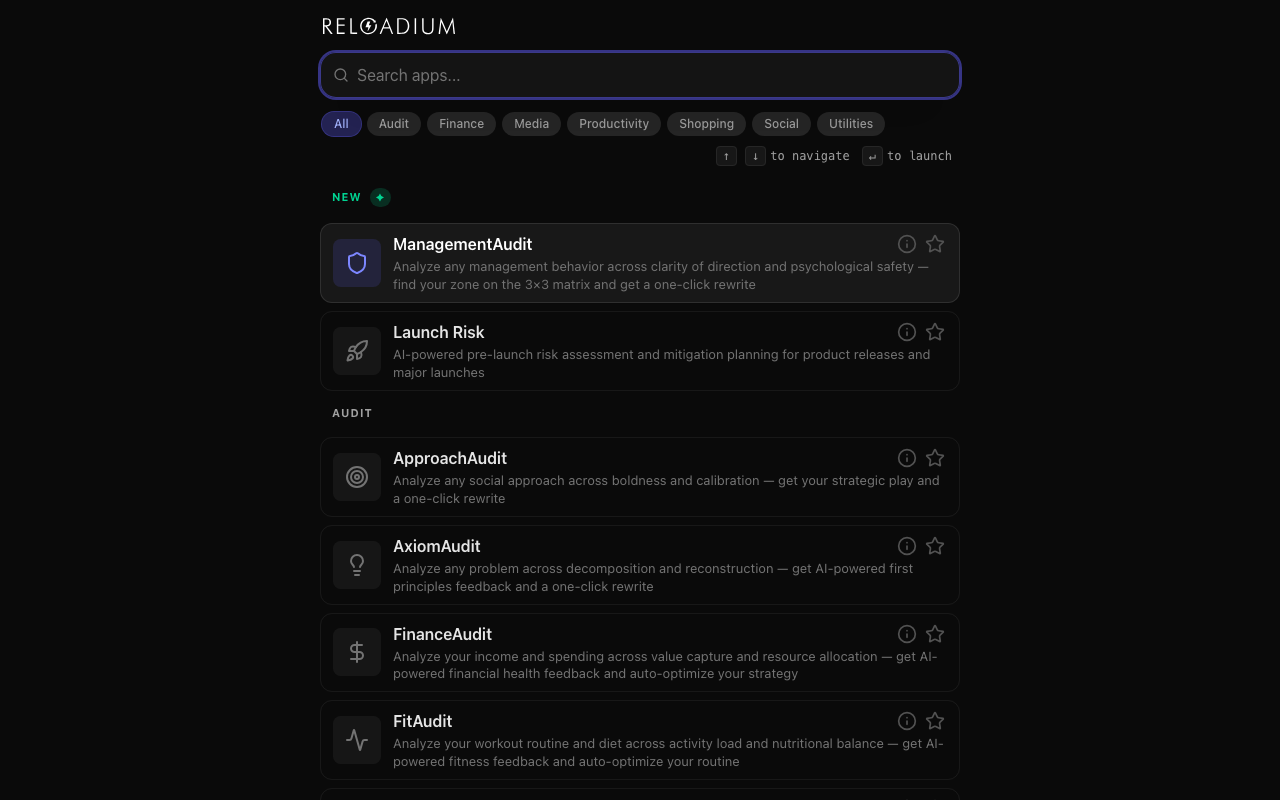This screenshot has width=1280, height=800.
Task: Click the Reloadium logo
Action: [x=388, y=26]
